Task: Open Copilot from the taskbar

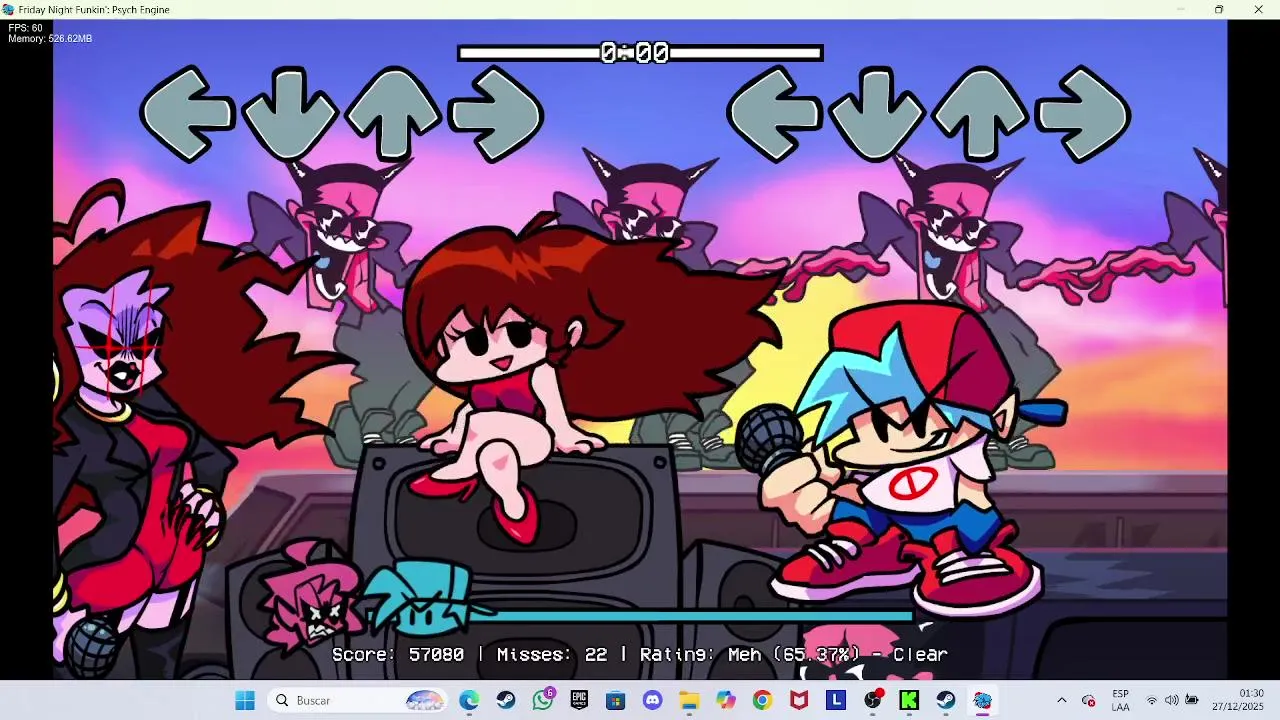Action: [x=726, y=700]
